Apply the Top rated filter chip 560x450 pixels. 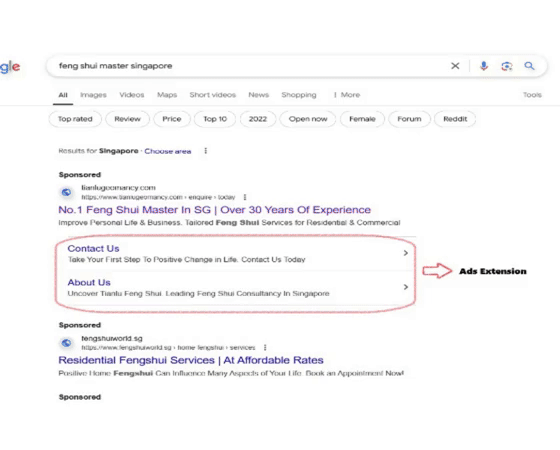coord(75,119)
